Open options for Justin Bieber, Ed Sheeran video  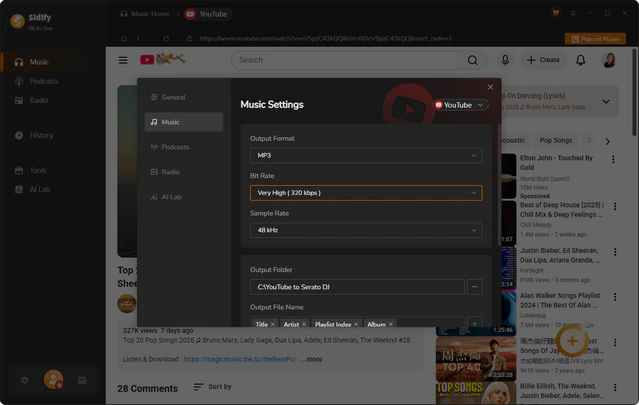[x=615, y=252]
